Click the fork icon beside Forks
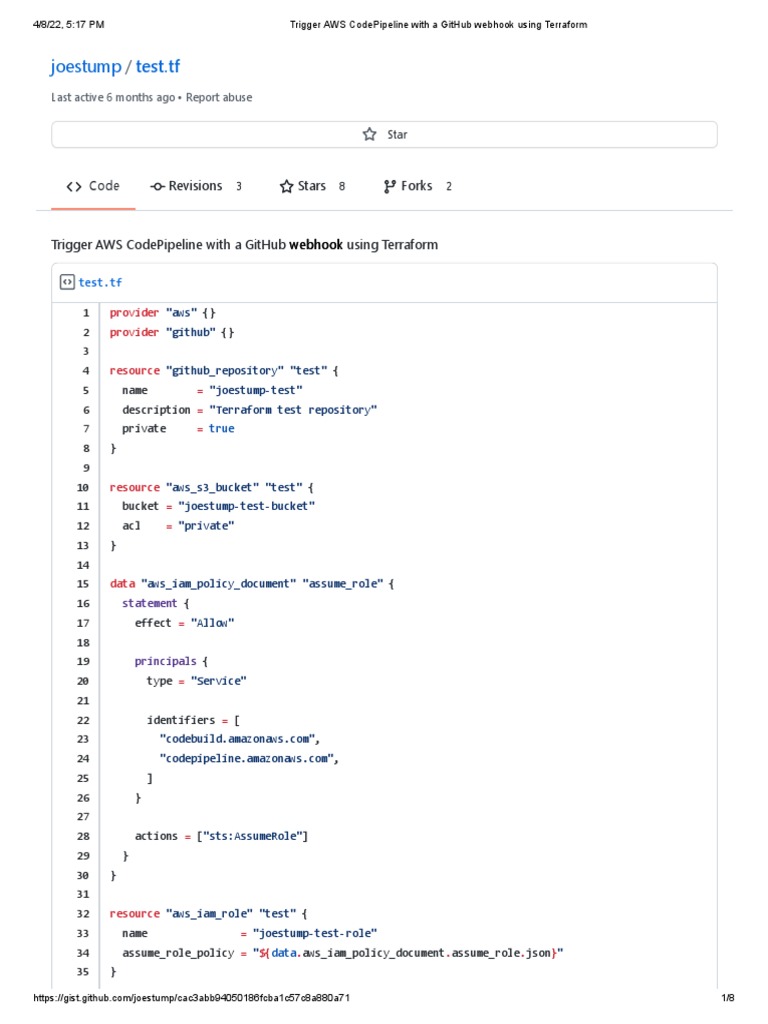 (x=390, y=187)
